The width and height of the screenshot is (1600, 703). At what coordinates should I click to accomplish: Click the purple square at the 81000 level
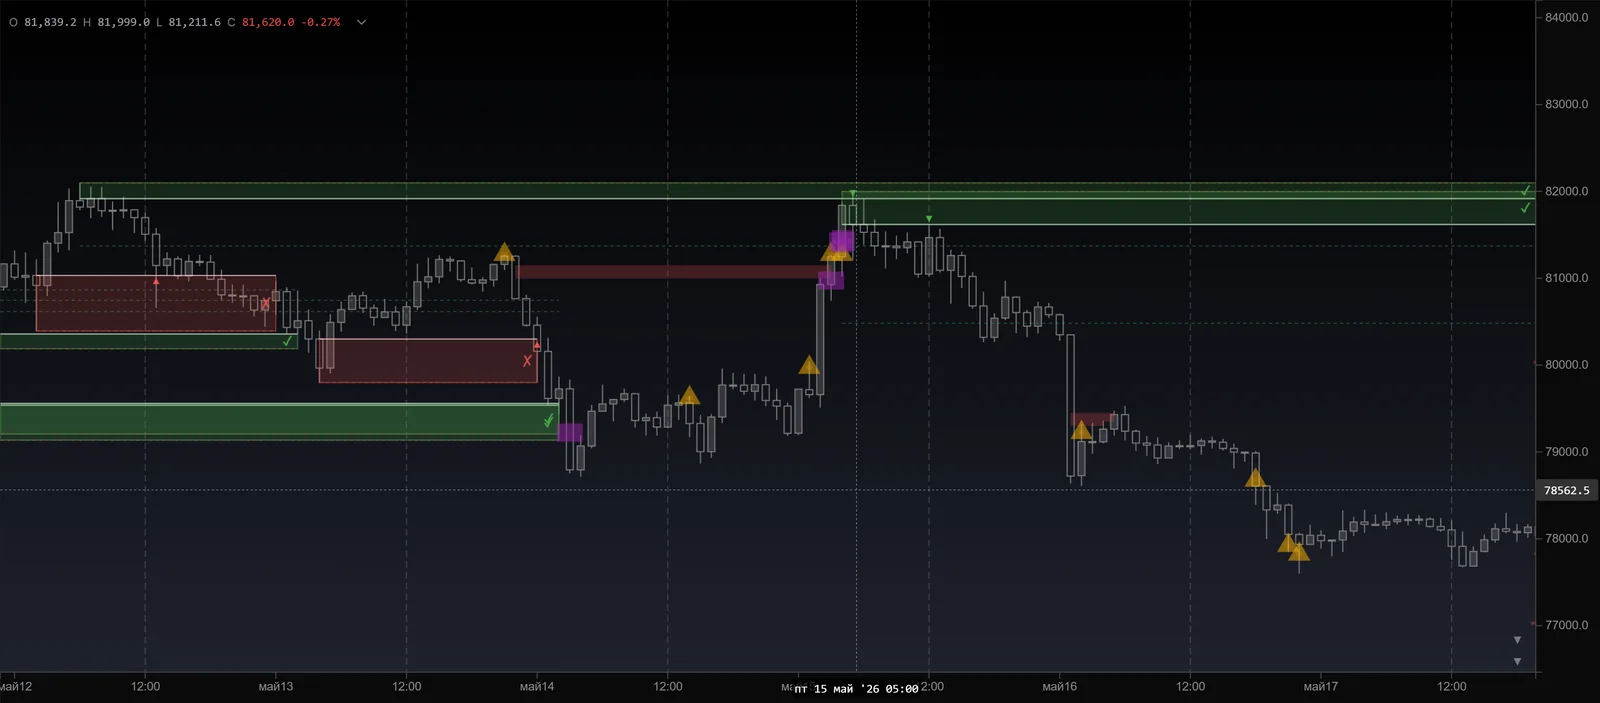point(831,280)
